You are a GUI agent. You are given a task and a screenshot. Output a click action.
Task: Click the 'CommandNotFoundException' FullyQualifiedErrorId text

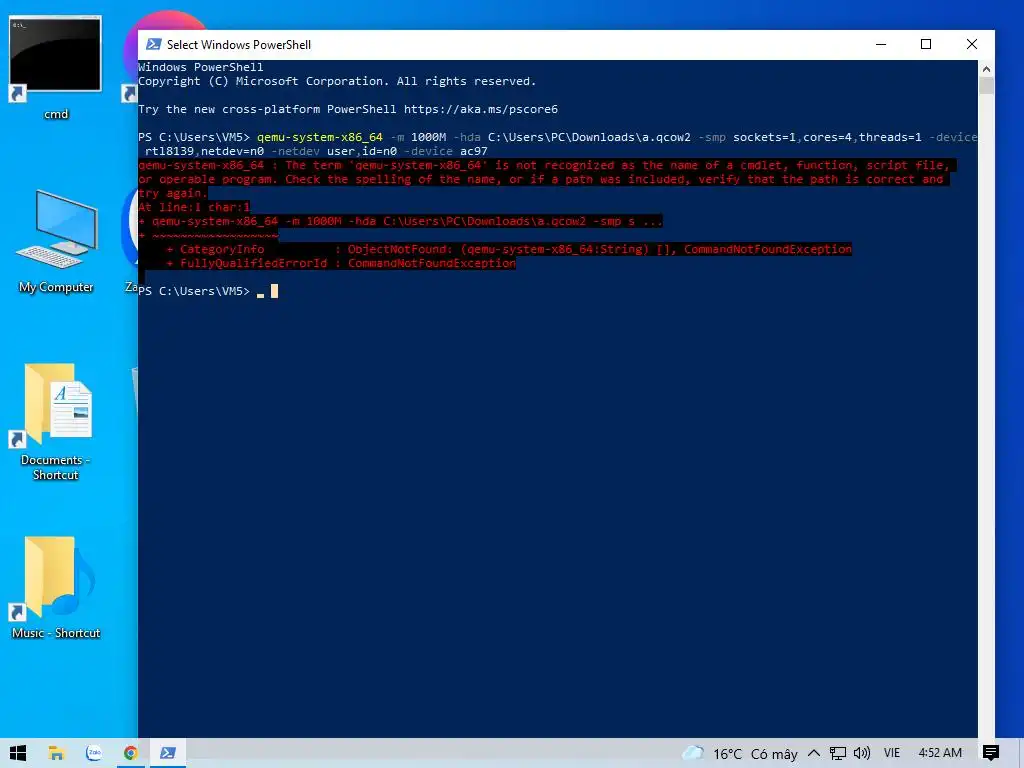click(x=432, y=263)
